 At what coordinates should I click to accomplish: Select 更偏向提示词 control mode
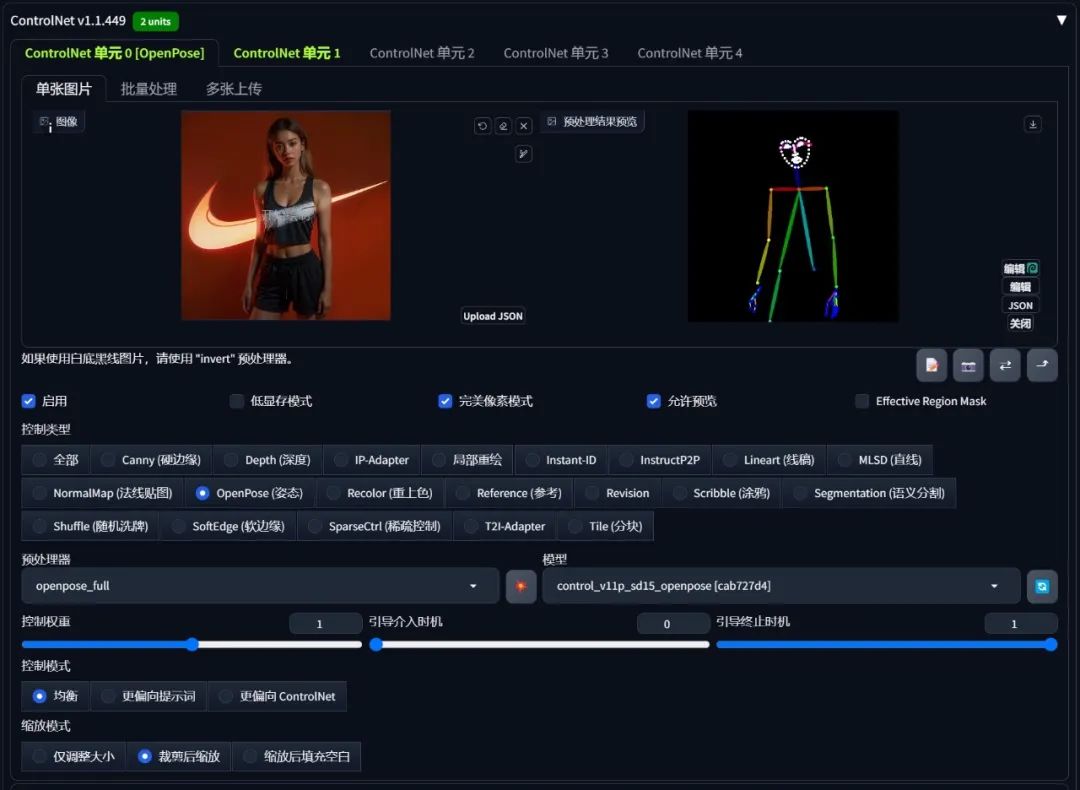tap(149, 696)
